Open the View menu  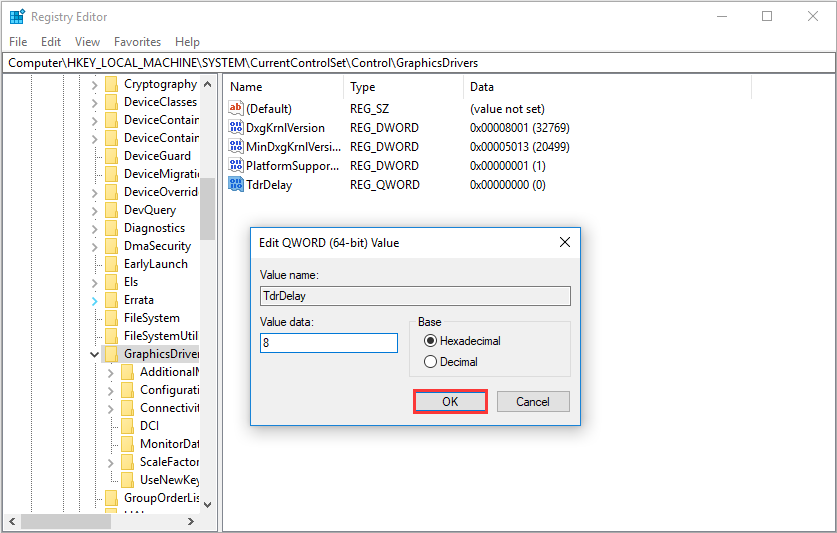(x=87, y=42)
